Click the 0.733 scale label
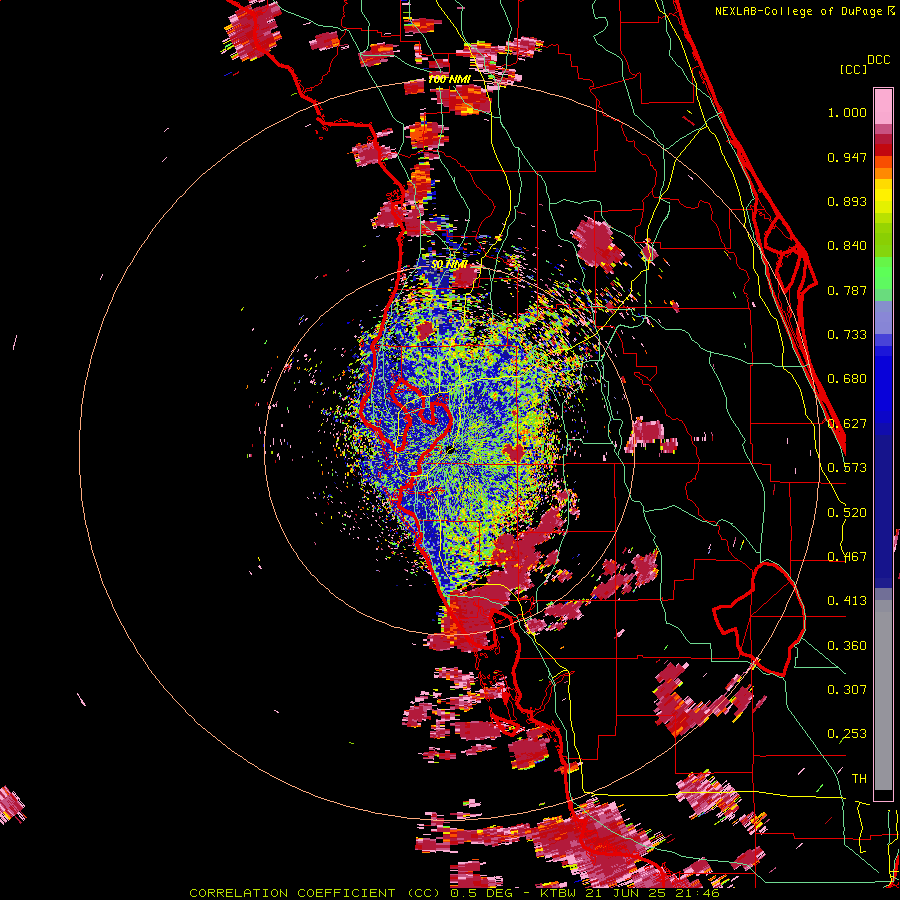Image resolution: width=900 pixels, height=900 pixels. click(x=847, y=335)
